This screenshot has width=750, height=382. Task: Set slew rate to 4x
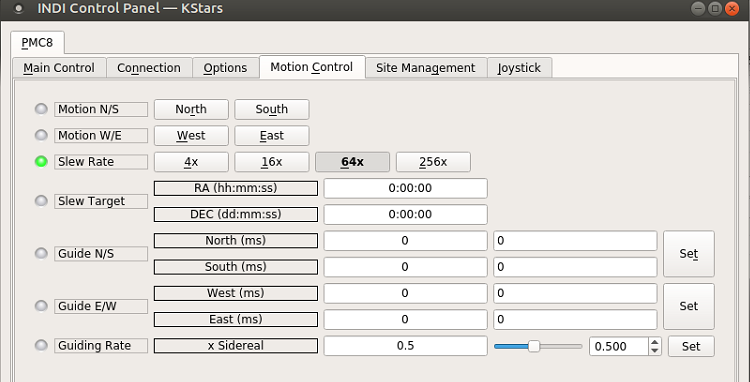tap(191, 162)
